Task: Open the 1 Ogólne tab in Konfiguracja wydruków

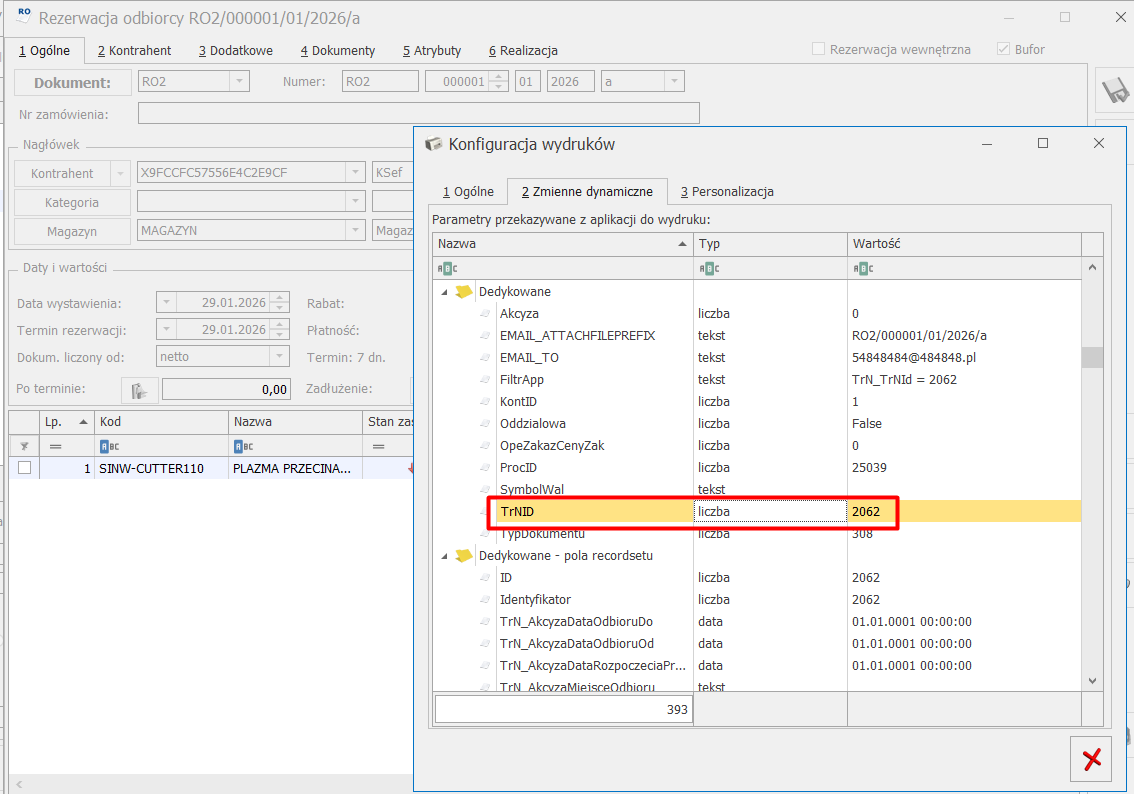Action: [468, 191]
